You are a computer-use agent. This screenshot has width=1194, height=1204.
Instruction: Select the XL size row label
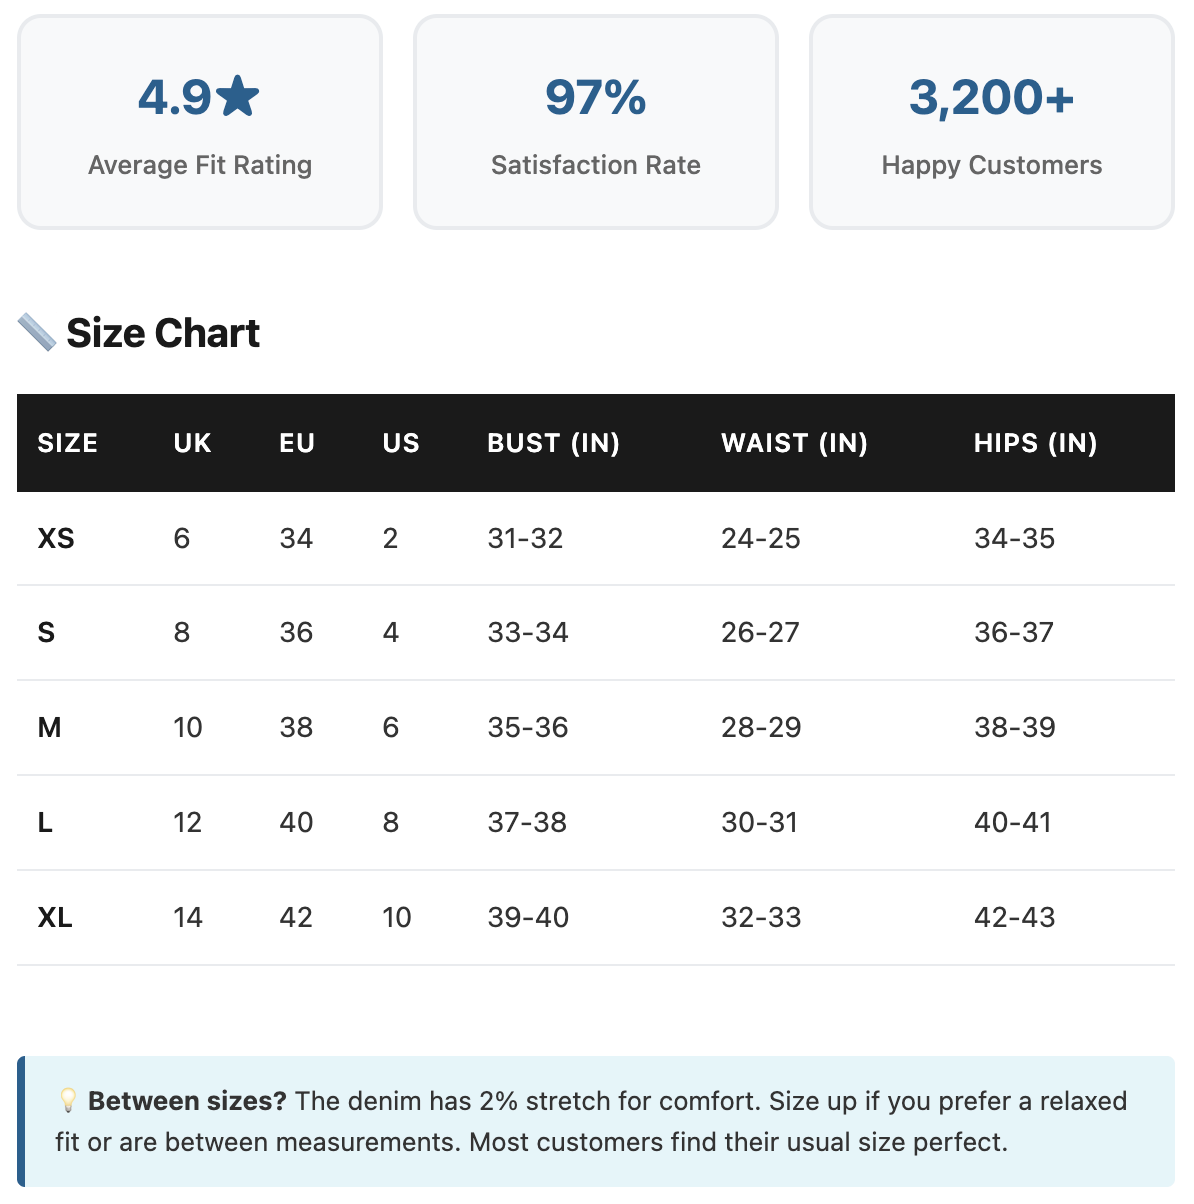[55, 917]
